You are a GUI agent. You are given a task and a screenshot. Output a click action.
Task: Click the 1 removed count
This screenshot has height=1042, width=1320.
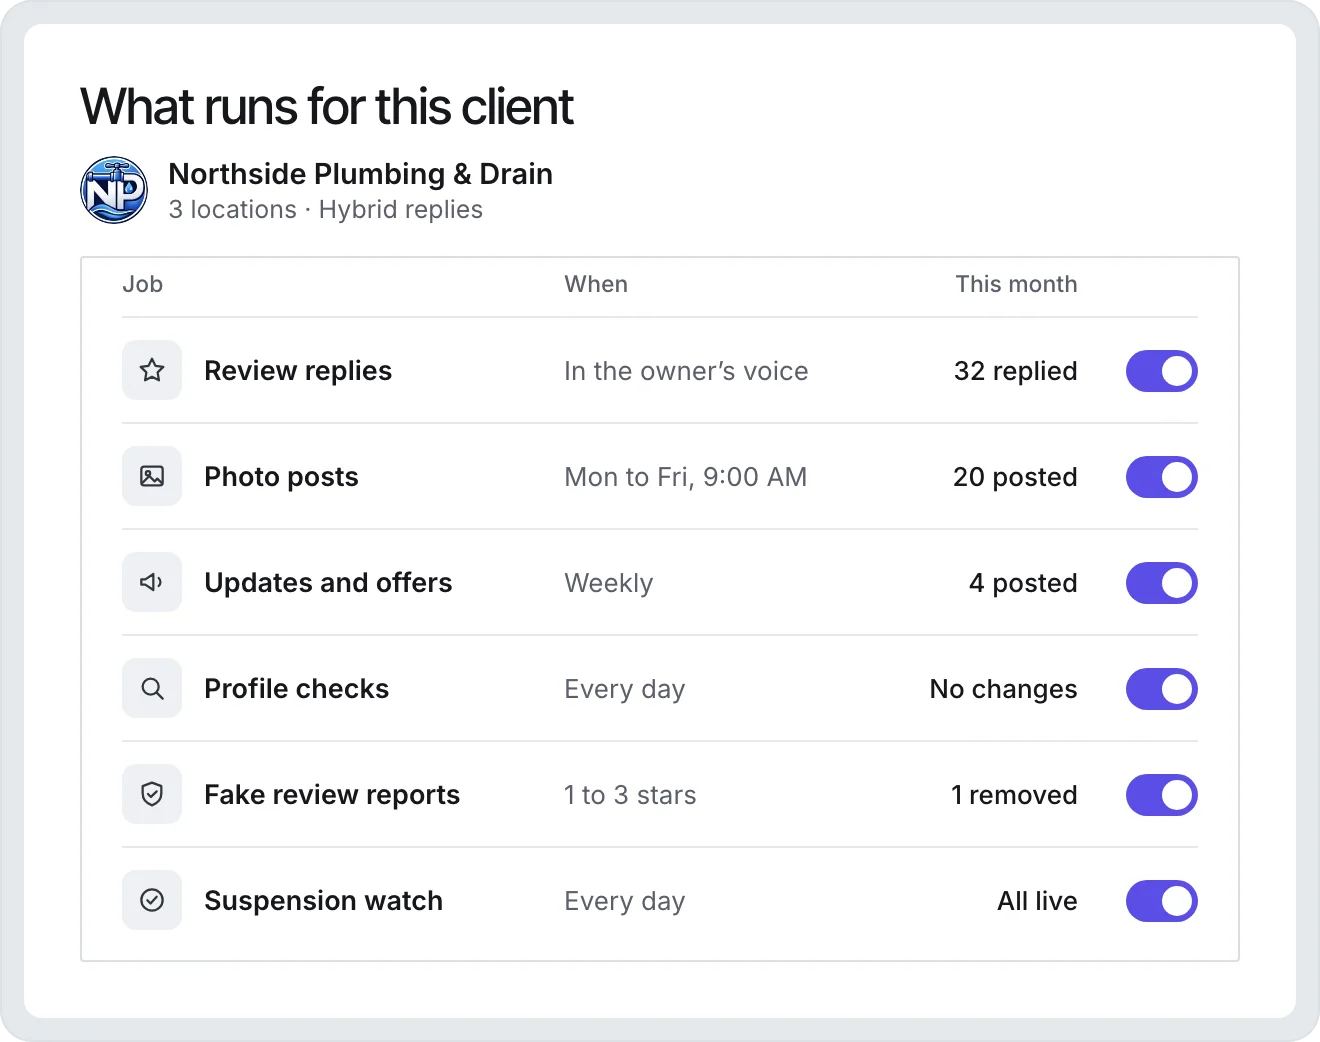(x=1014, y=795)
